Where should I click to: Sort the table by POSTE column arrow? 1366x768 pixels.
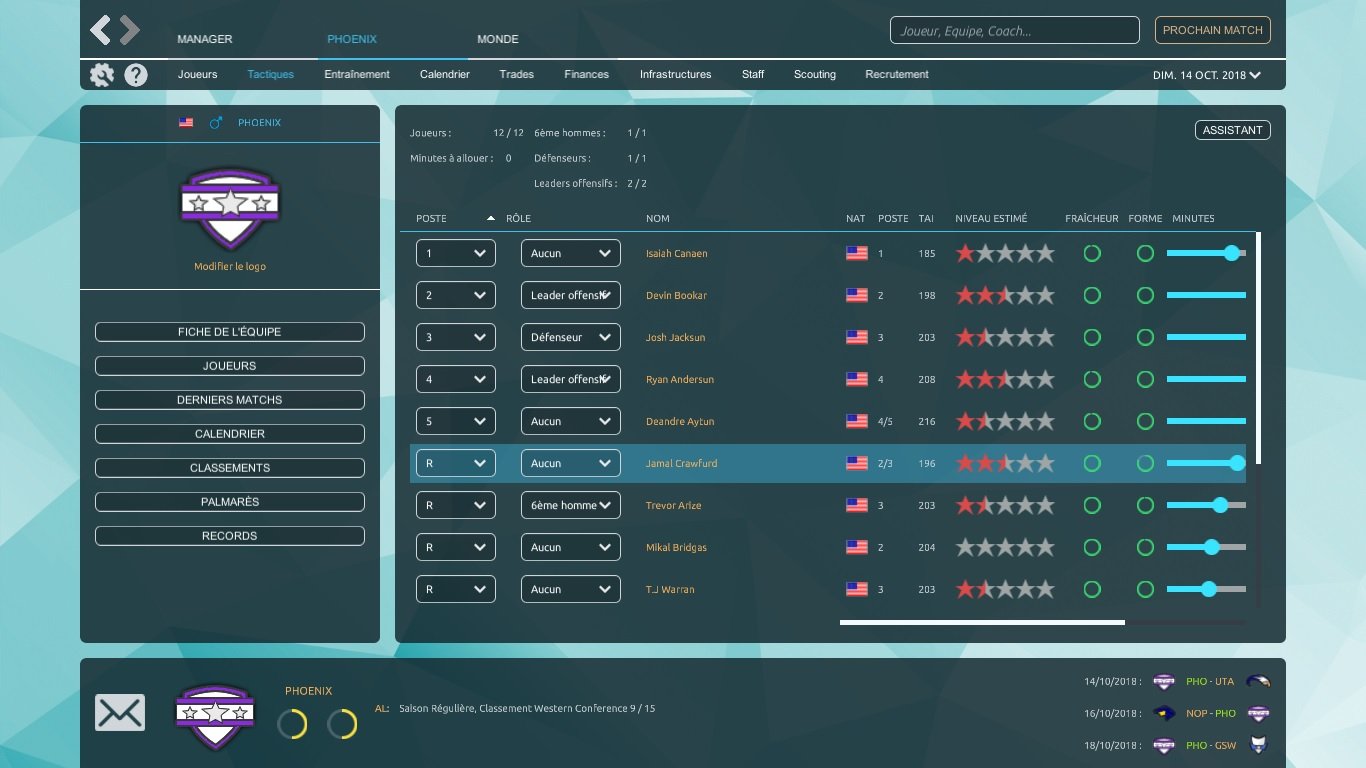(x=490, y=219)
